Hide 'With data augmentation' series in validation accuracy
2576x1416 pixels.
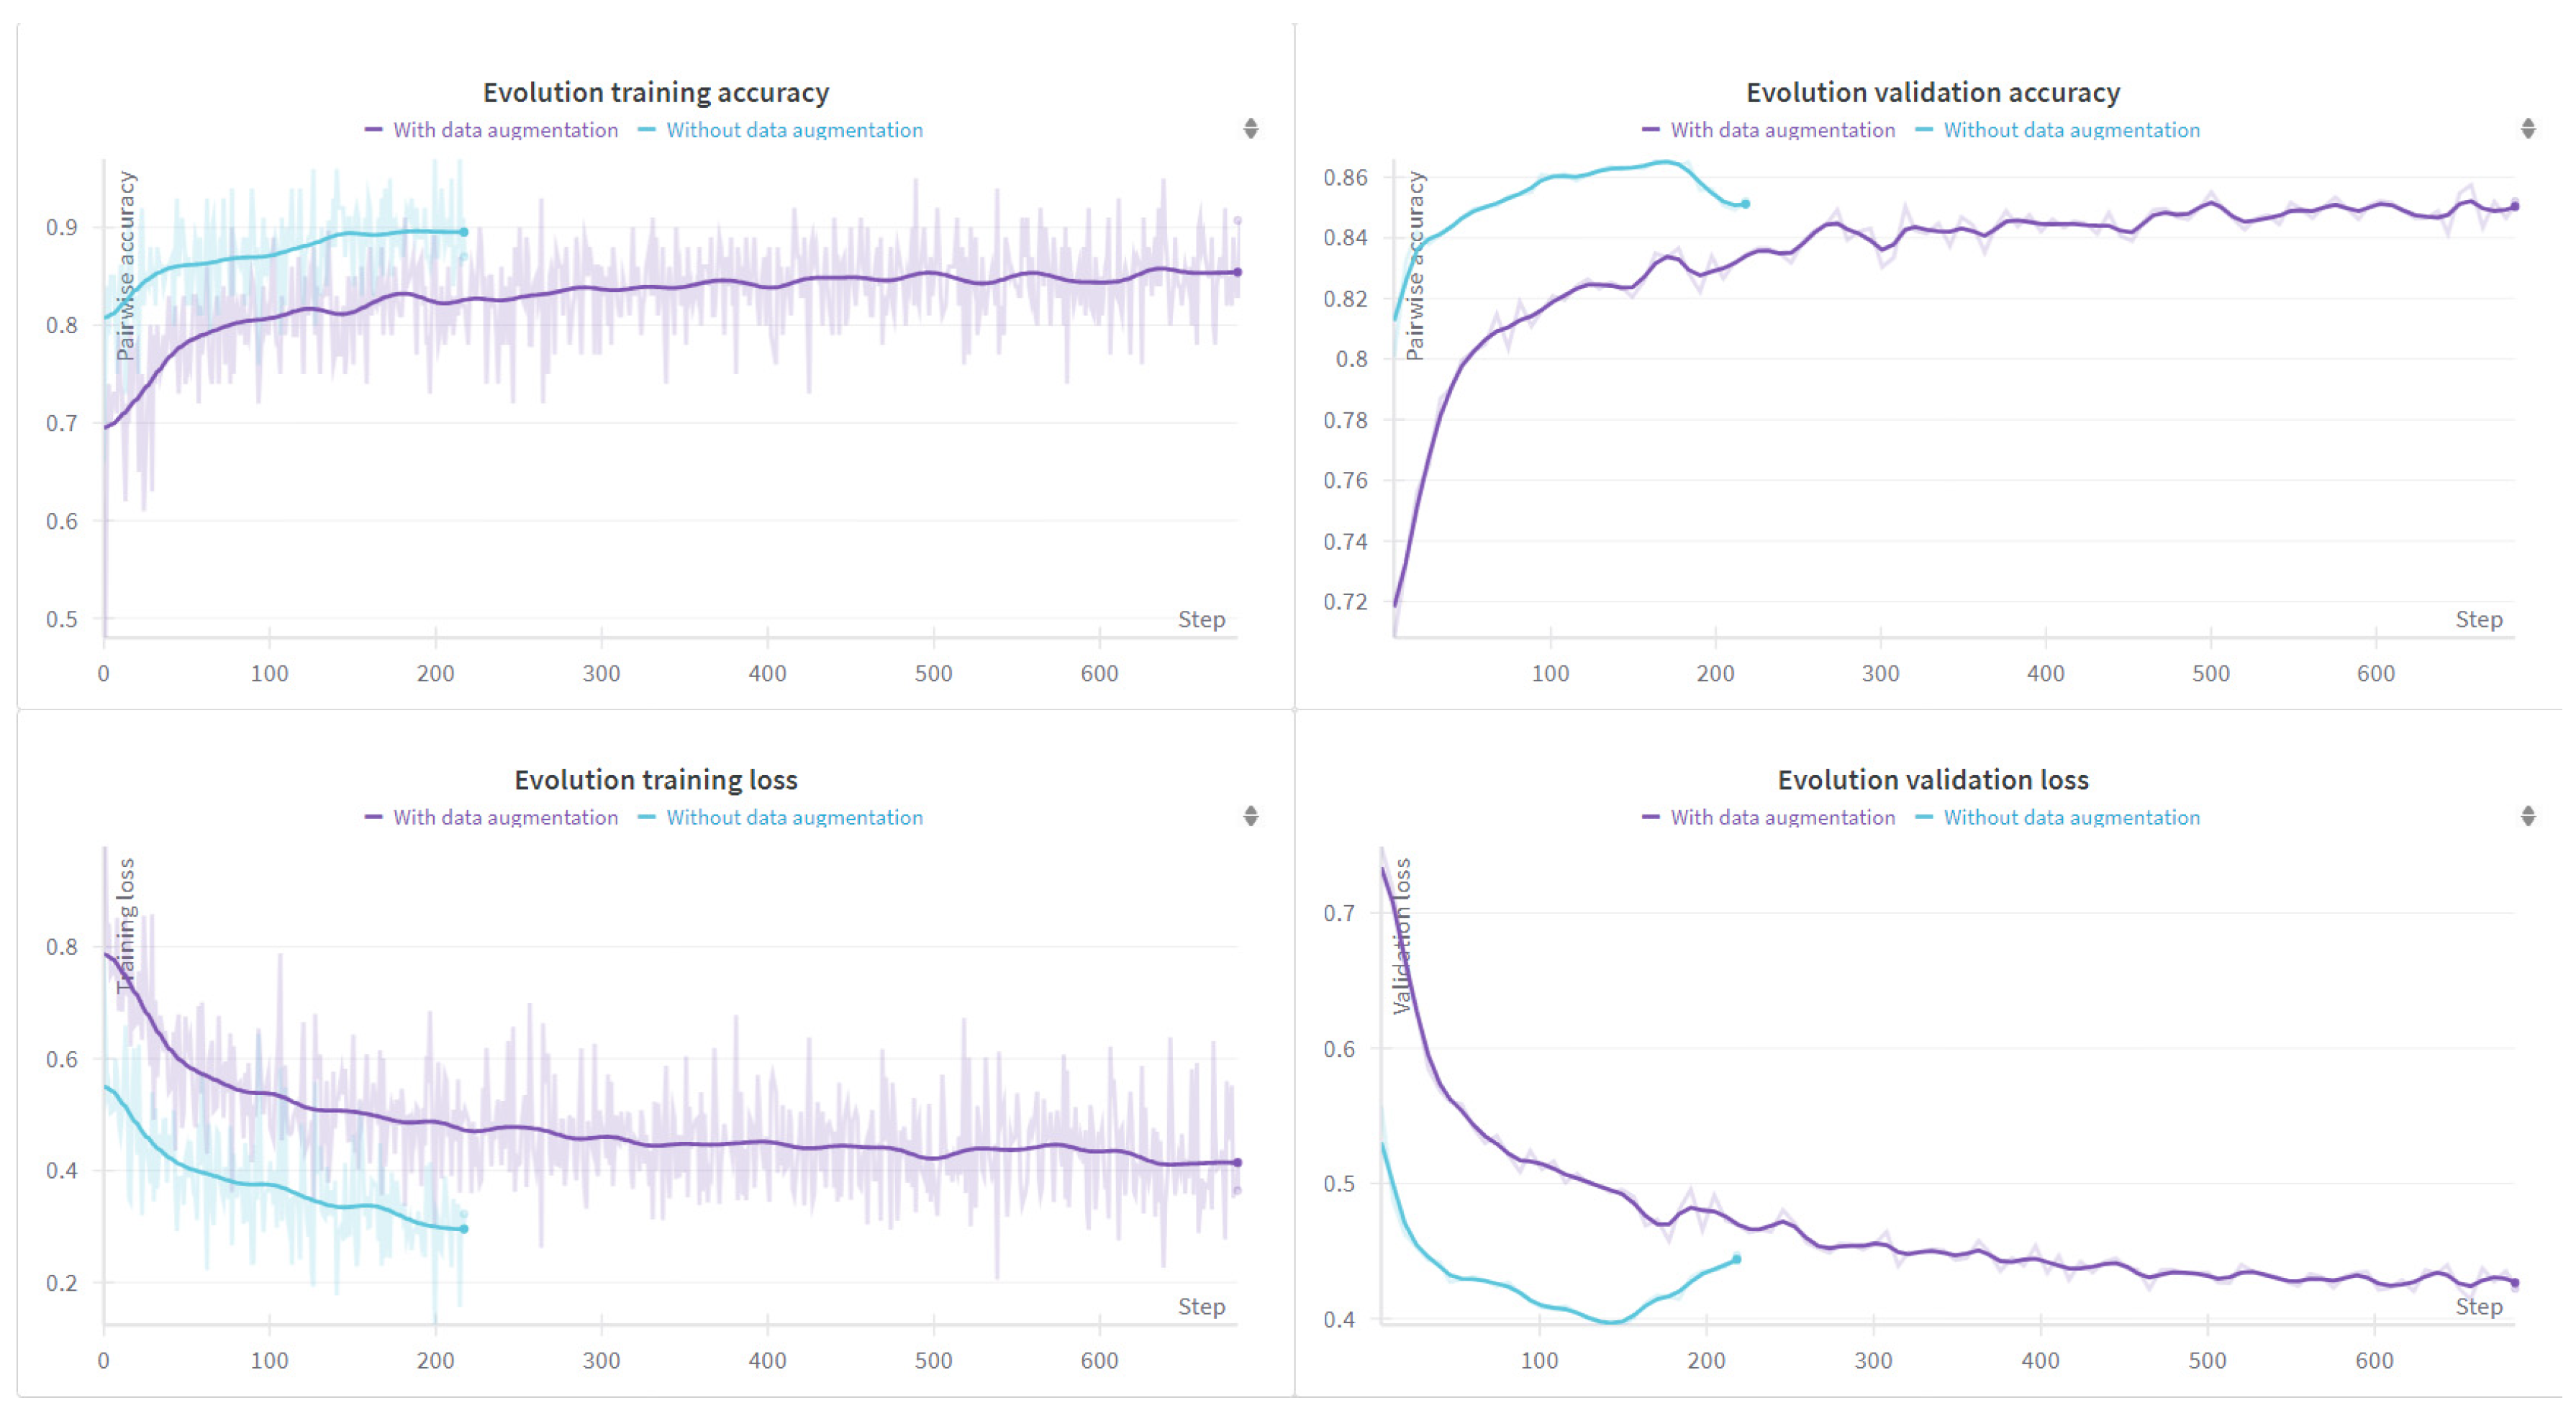tap(1782, 130)
